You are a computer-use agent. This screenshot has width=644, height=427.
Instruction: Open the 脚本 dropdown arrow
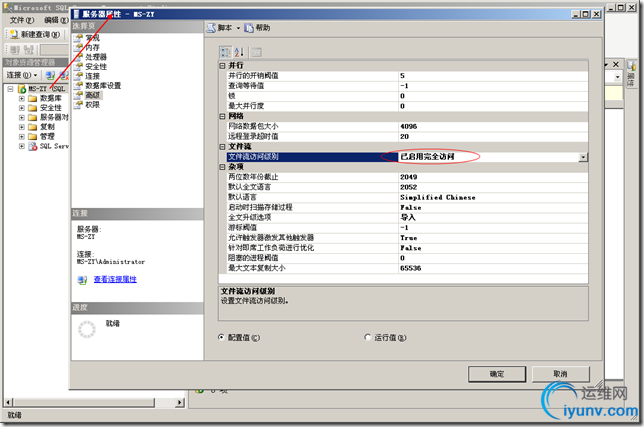click(238, 28)
